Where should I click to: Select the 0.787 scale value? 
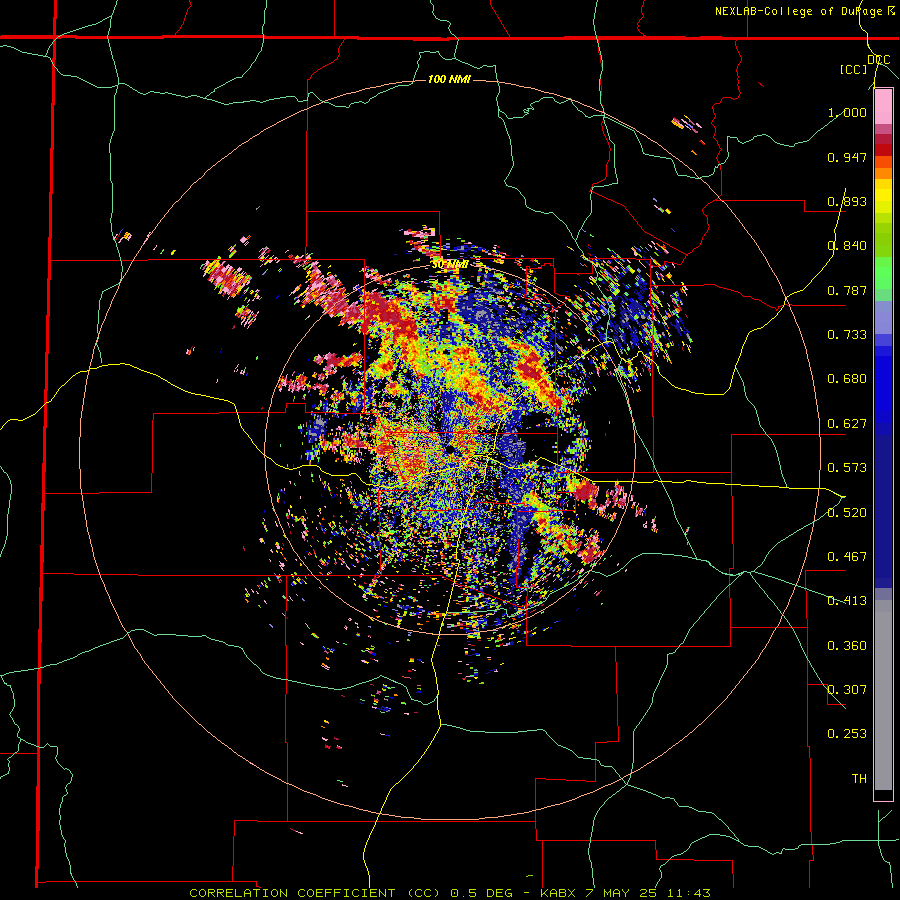pos(847,290)
